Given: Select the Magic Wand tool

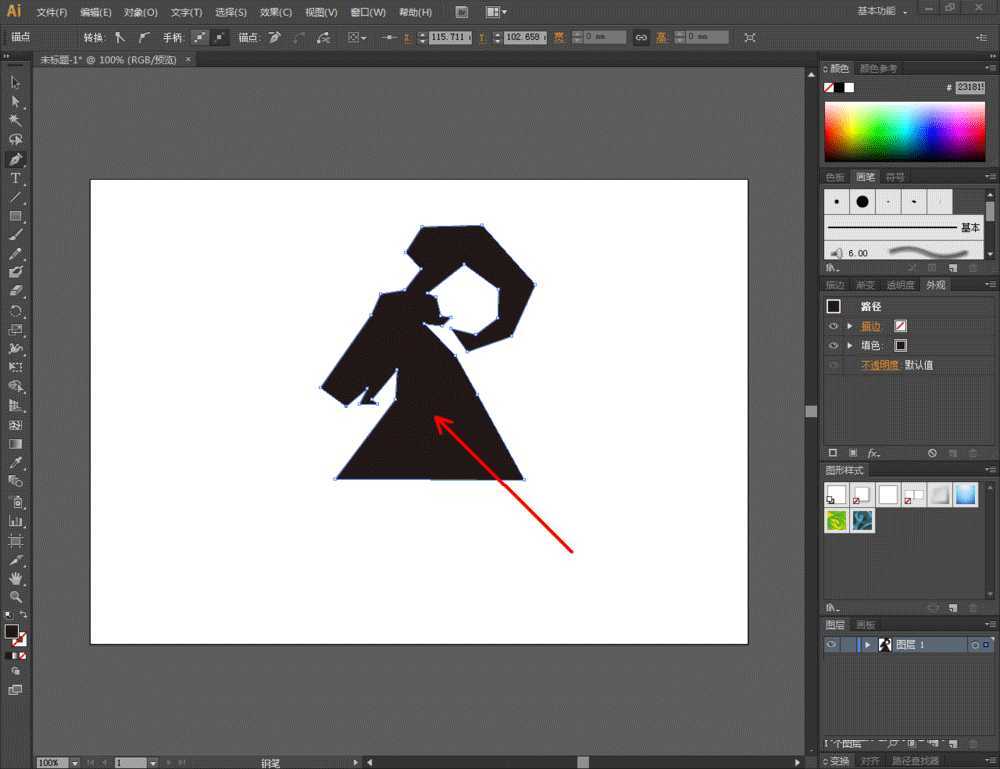Looking at the screenshot, I should pos(15,121).
